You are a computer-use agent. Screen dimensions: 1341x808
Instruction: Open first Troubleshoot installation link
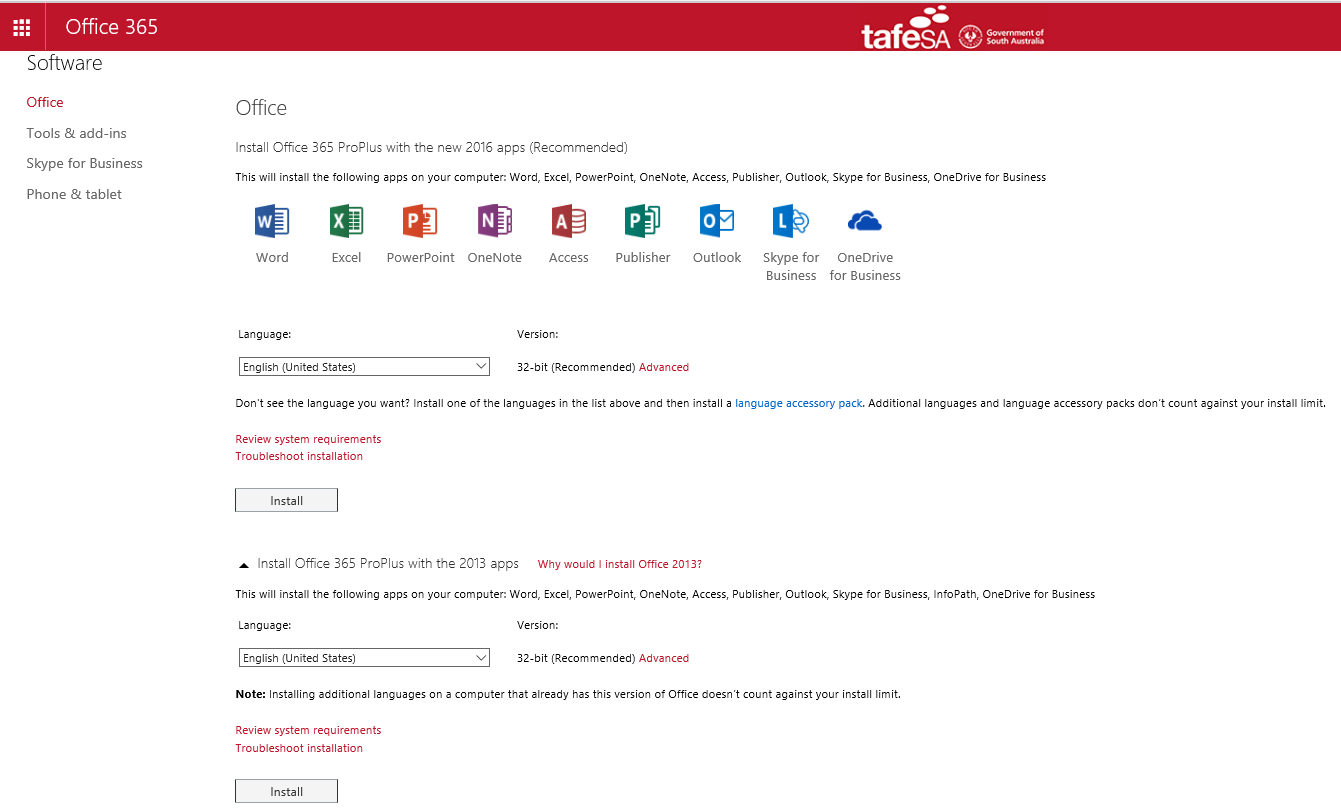coord(299,456)
